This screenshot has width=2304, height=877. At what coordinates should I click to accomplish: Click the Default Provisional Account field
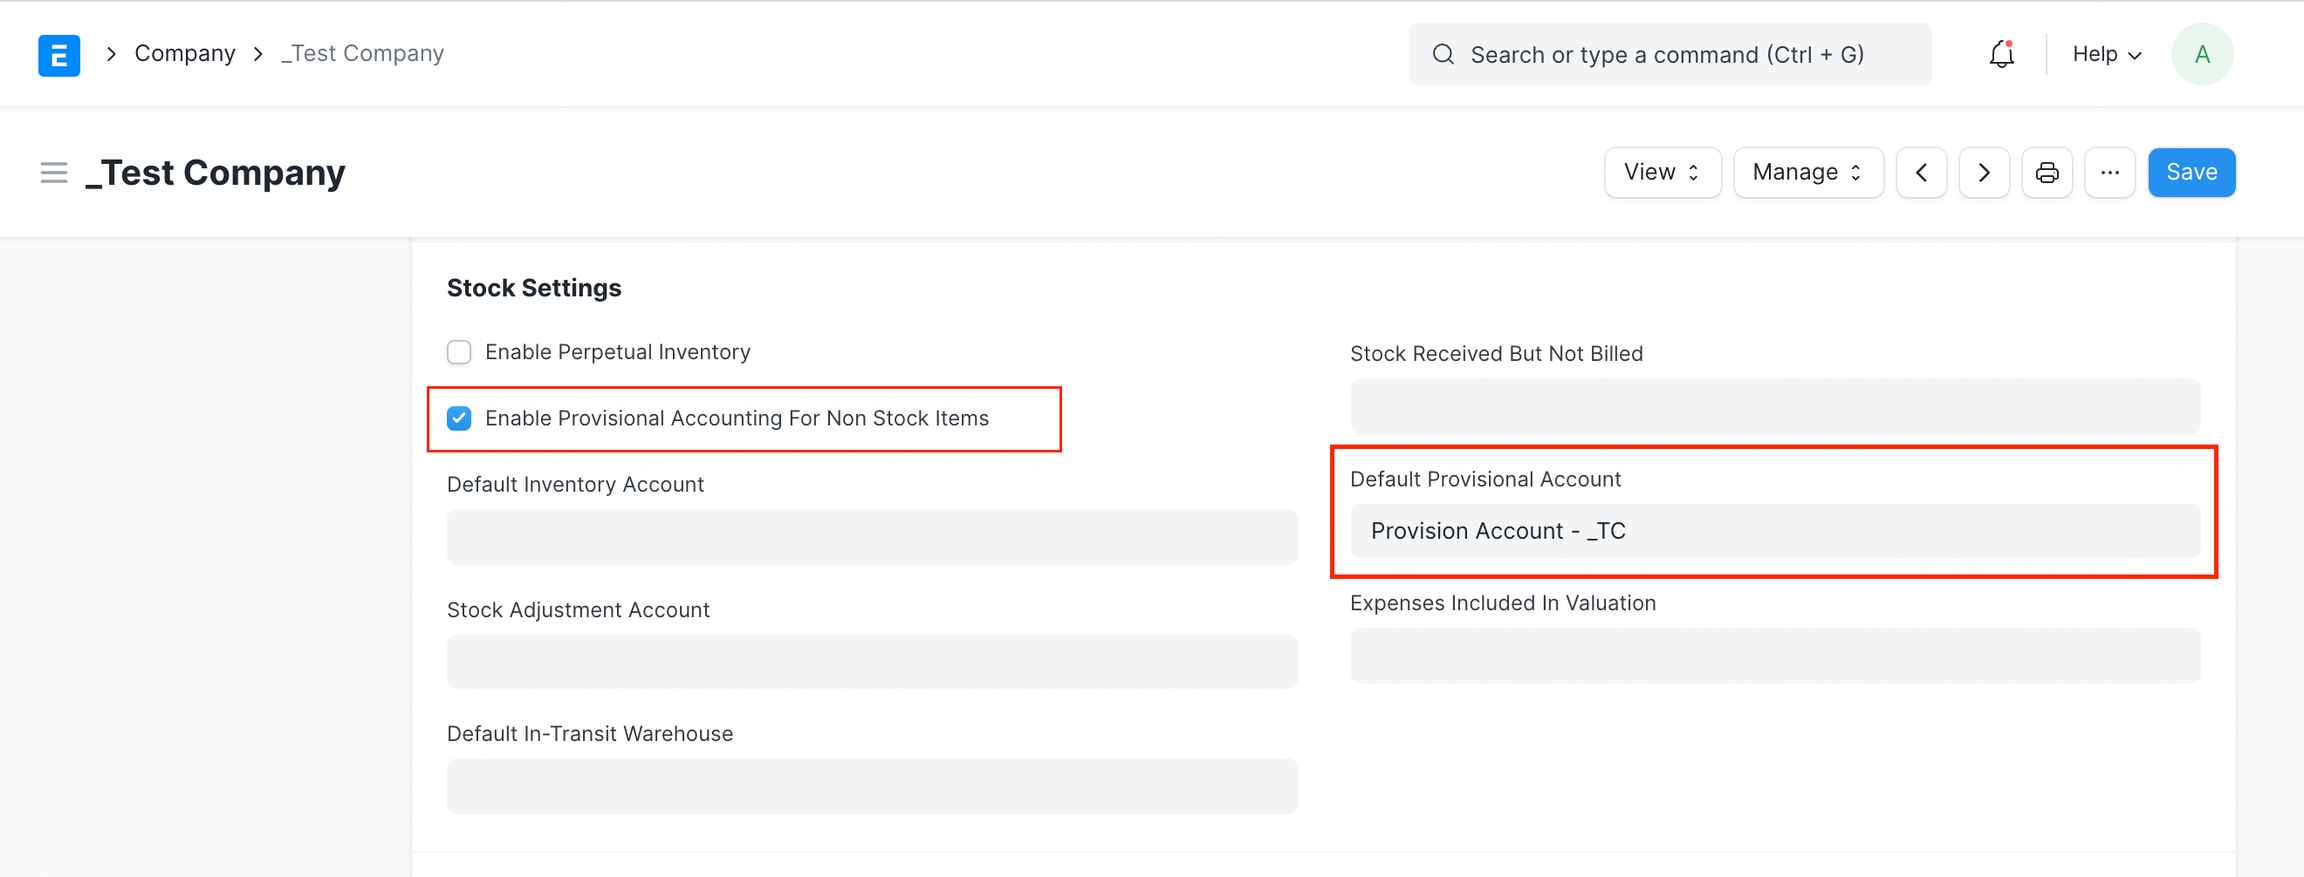click(x=1774, y=531)
